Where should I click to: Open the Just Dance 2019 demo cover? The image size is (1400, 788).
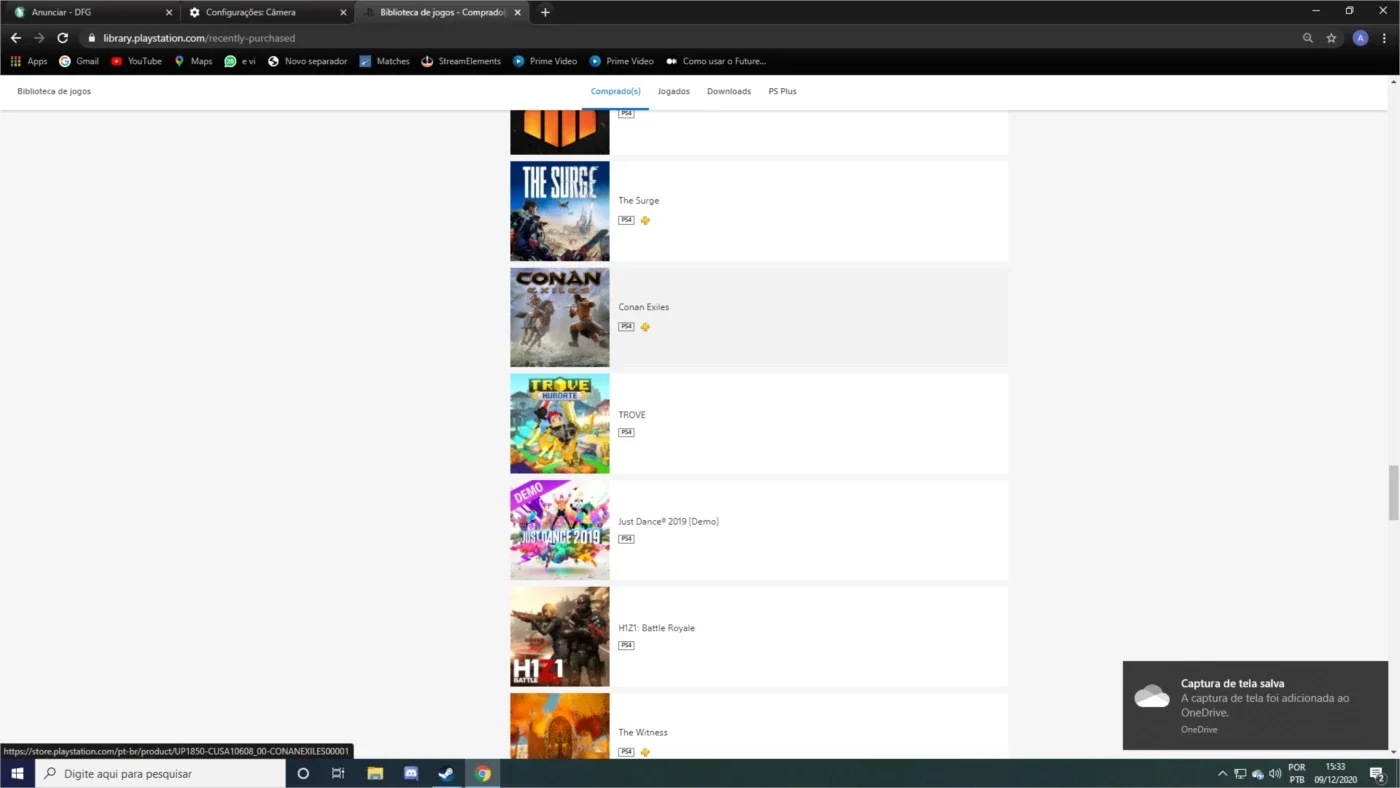(x=560, y=530)
